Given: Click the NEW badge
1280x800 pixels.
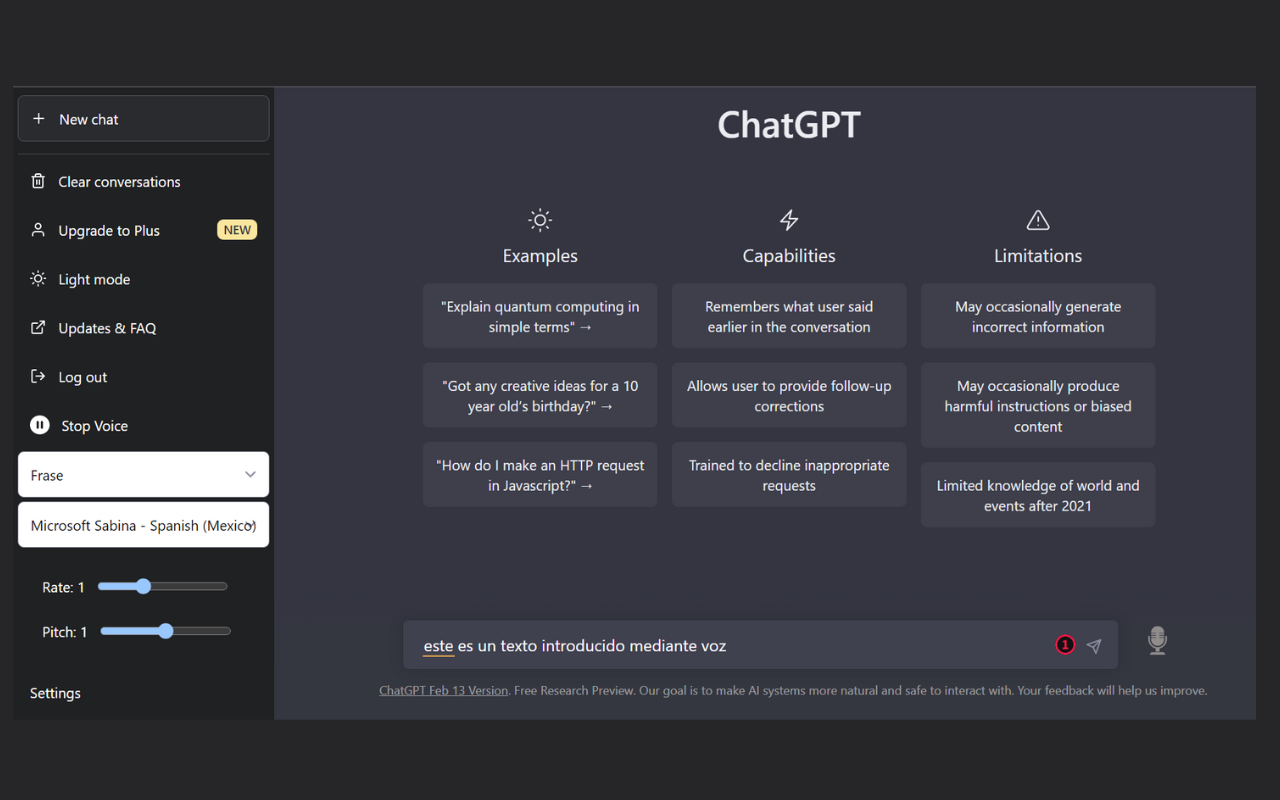Looking at the screenshot, I should (237, 230).
